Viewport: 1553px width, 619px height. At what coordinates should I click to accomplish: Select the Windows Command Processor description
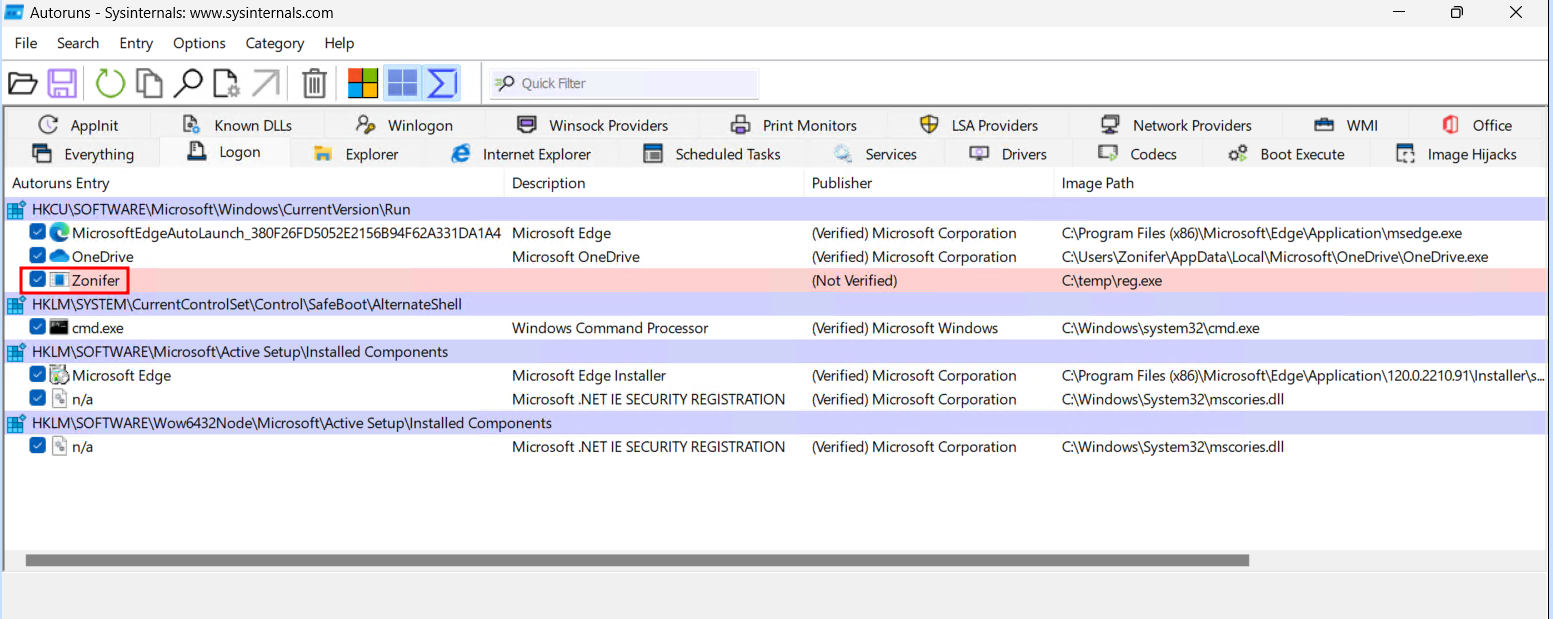point(610,328)
